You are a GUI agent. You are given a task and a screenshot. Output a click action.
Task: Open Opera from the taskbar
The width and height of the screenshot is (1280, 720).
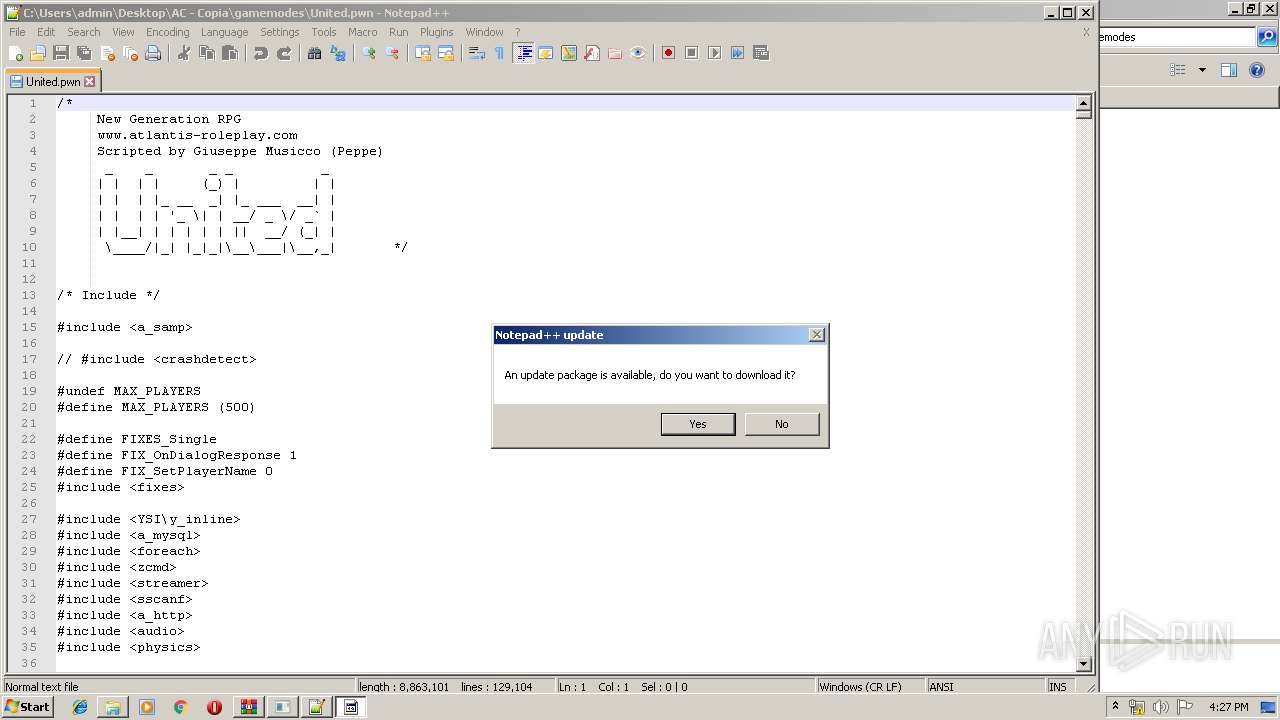214,707
